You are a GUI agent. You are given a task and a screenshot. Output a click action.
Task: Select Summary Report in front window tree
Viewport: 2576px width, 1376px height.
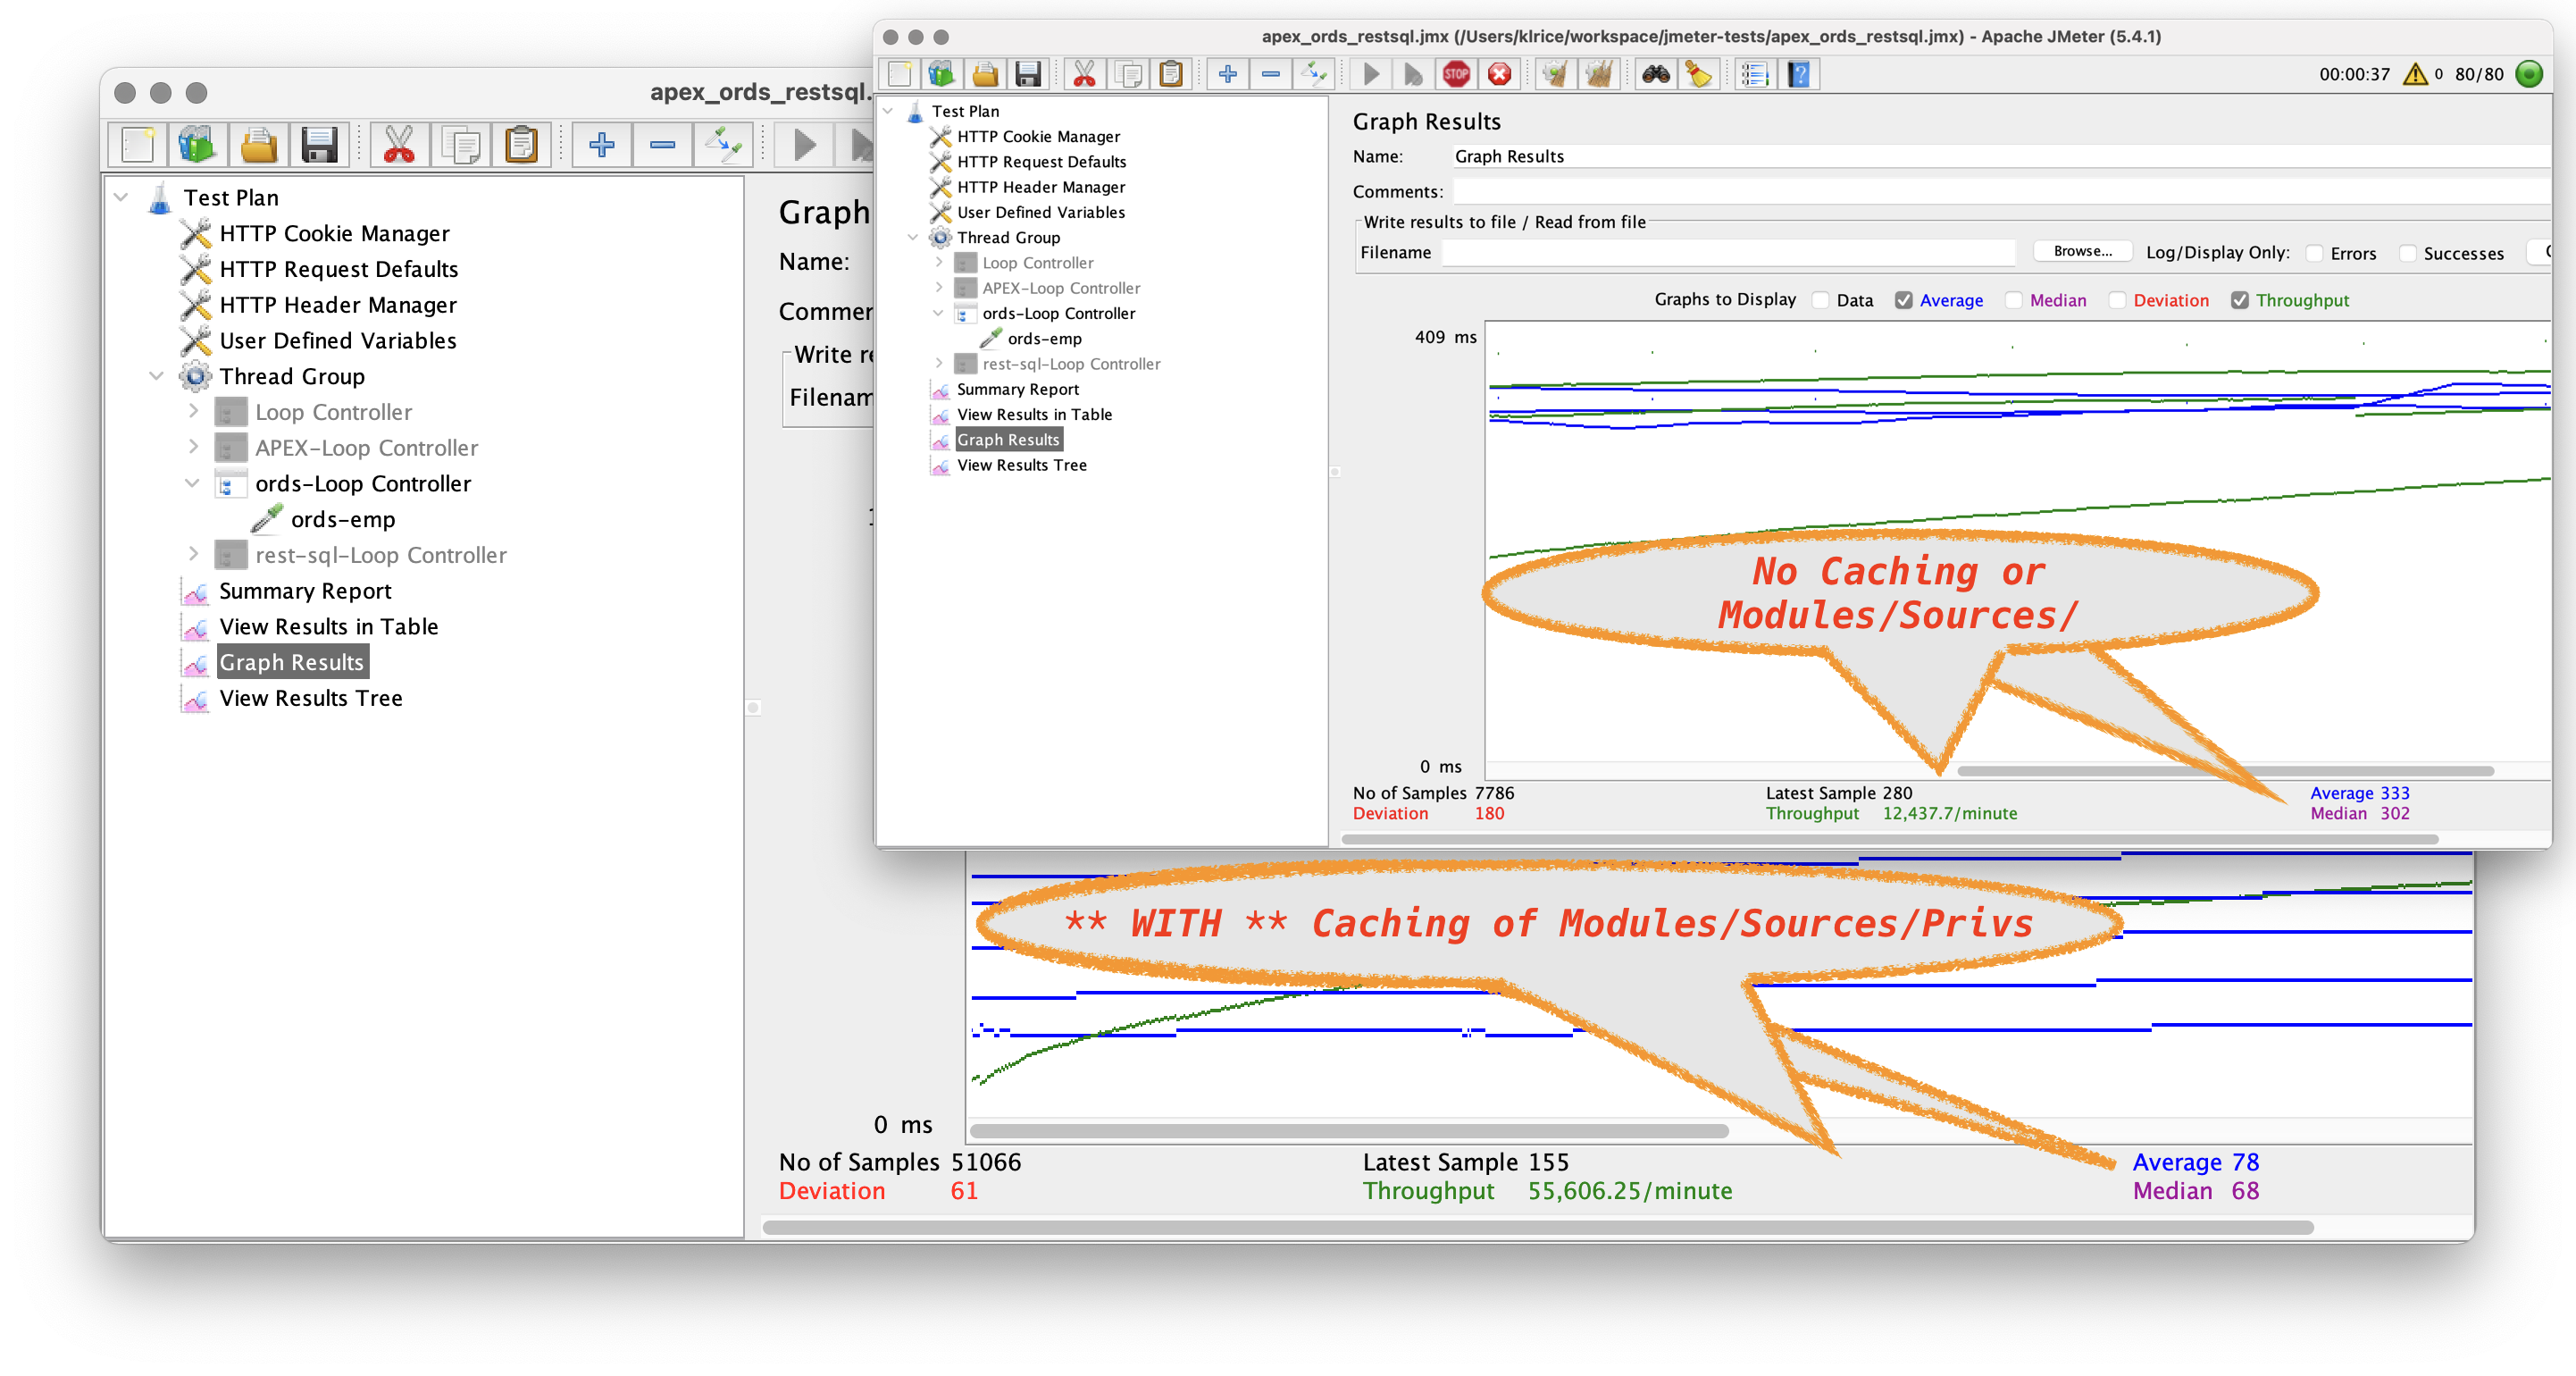pyautogui.click(x=1017, y=389)
